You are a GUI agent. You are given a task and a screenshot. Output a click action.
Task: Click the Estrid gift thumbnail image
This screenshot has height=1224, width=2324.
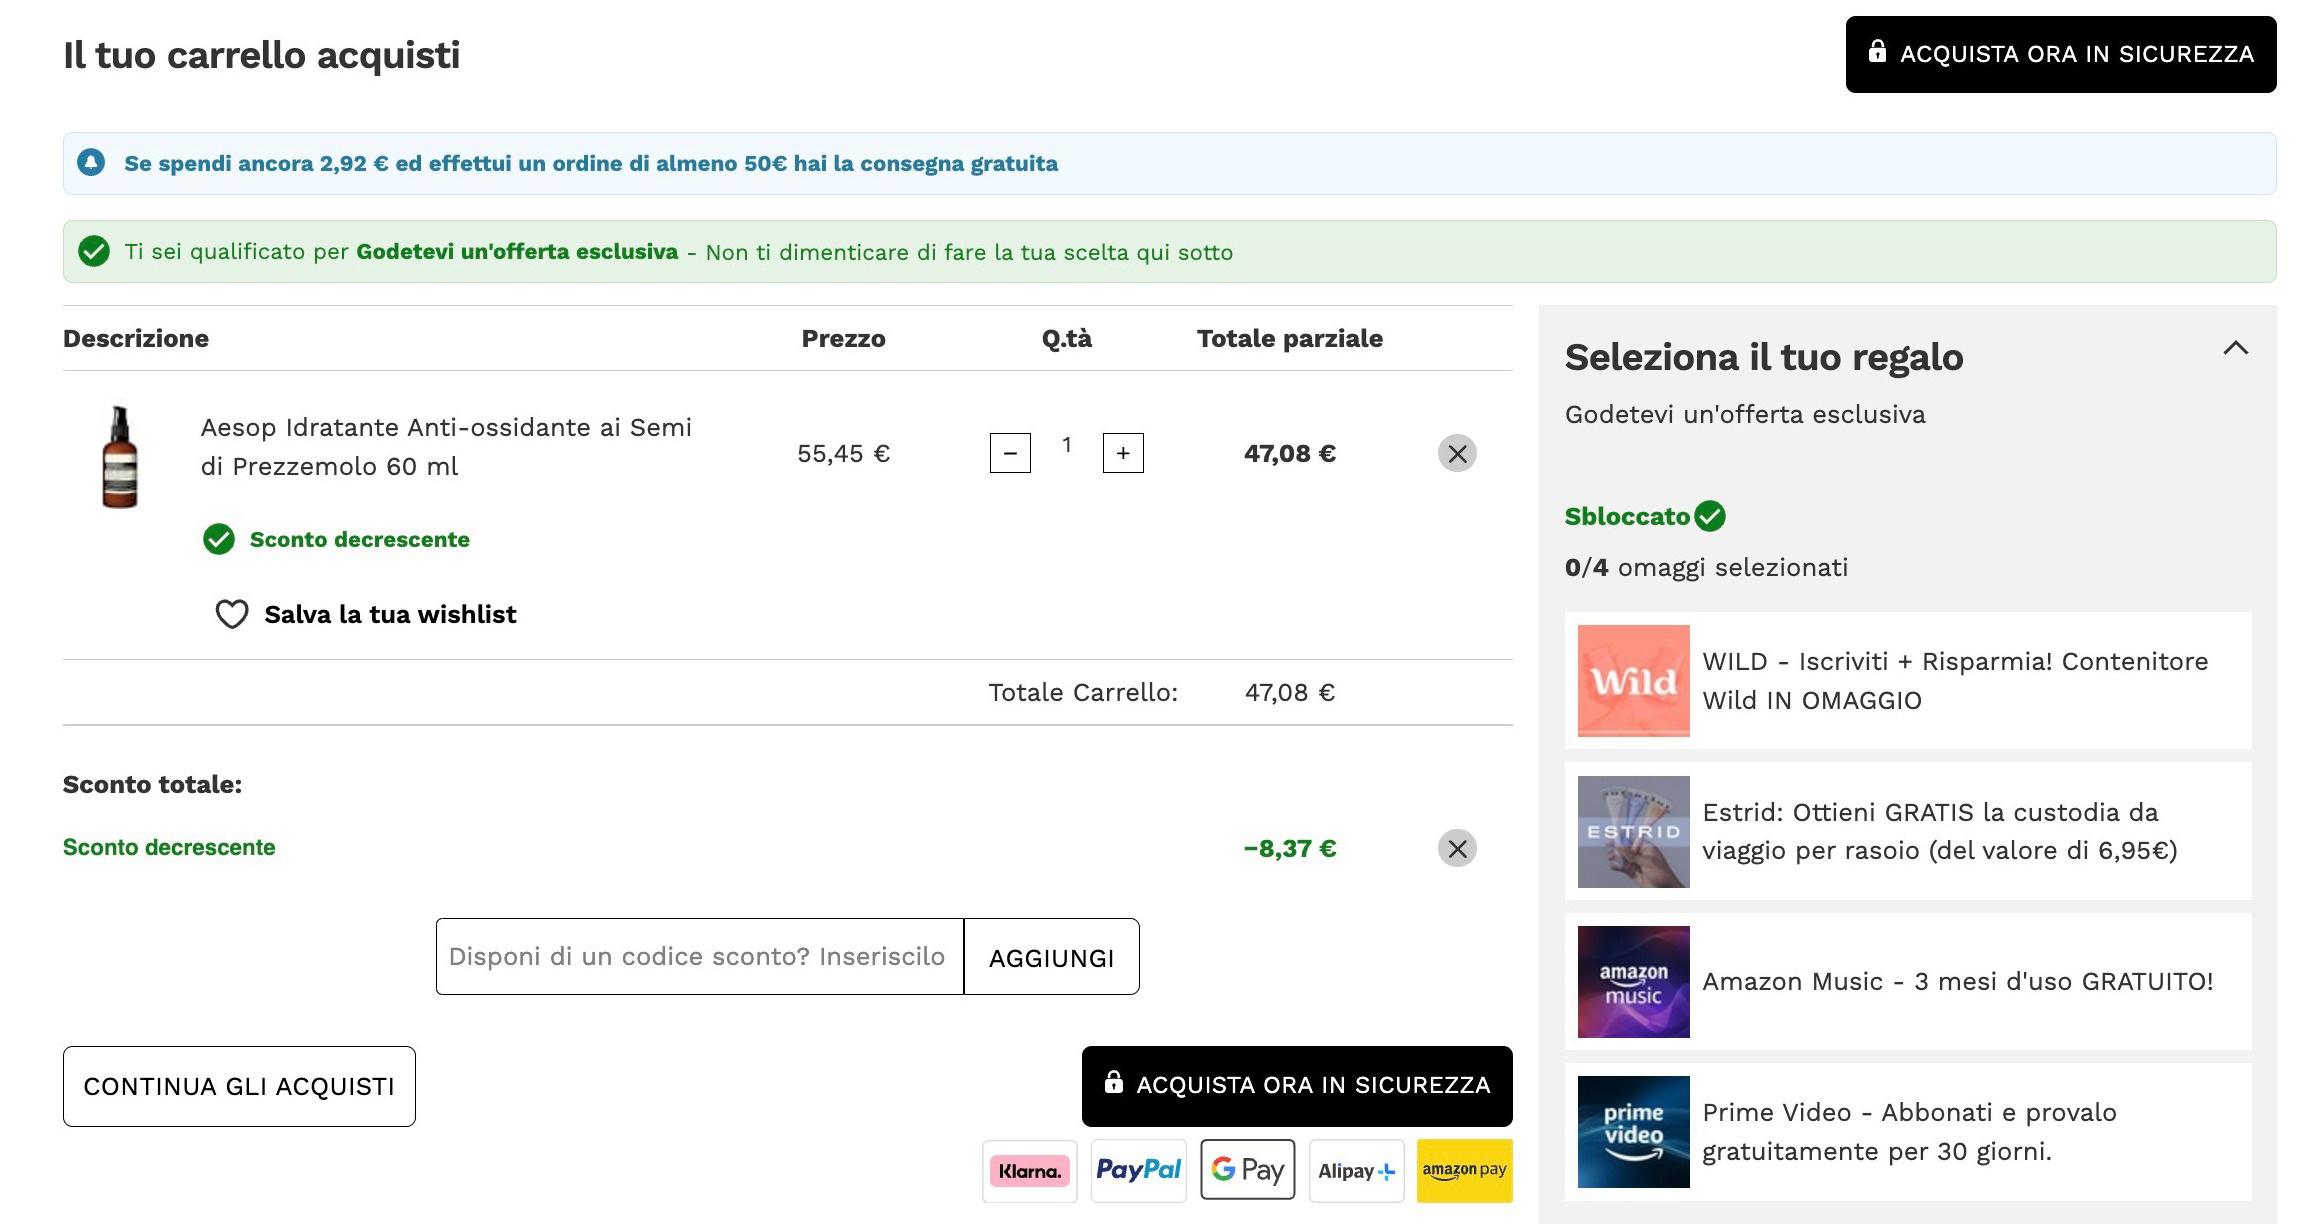pyautogui.click(x=1634, y=832)
